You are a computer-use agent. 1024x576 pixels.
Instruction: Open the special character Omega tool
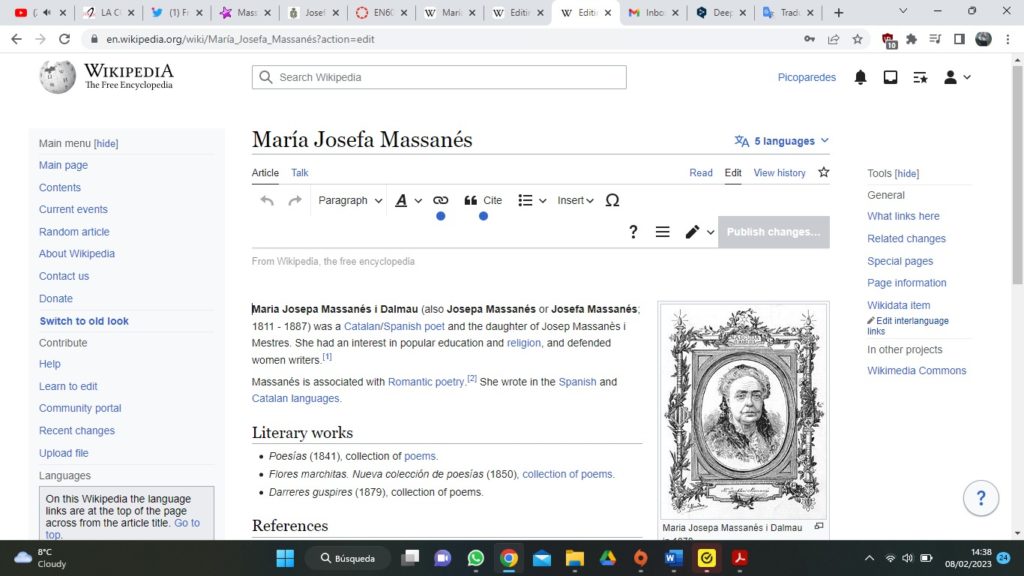(x=612, y=201)
